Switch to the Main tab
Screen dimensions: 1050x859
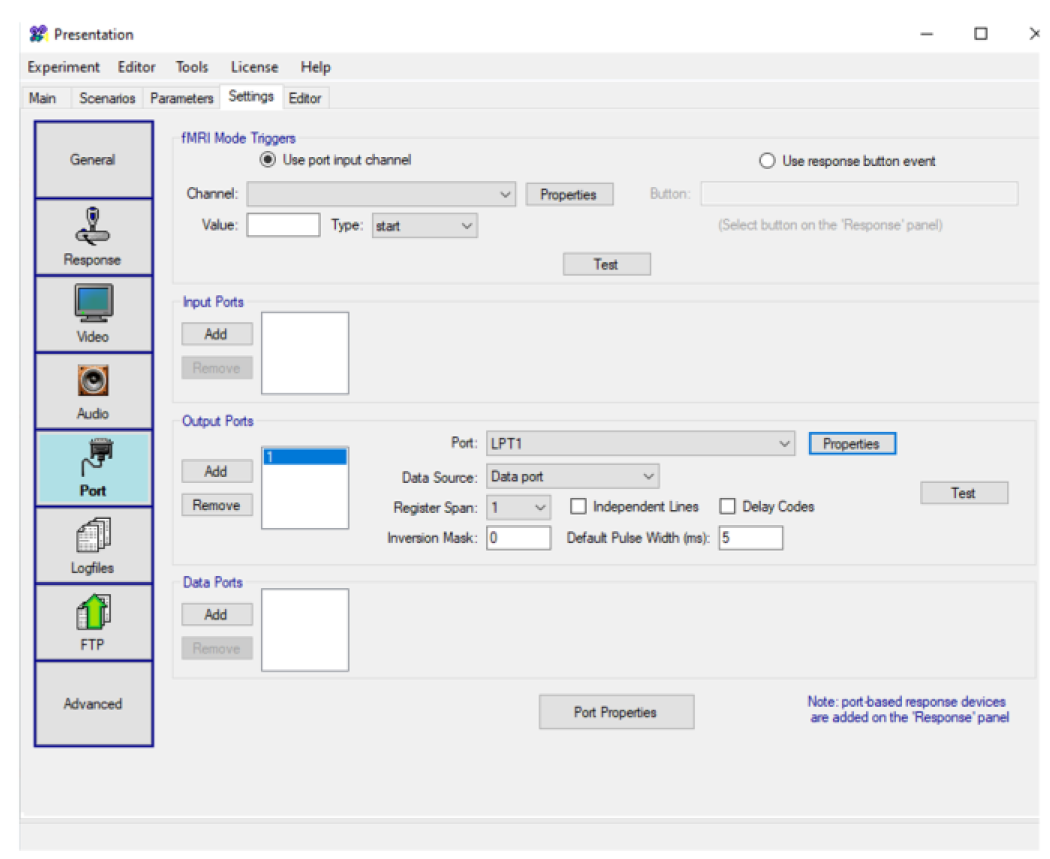click(x=42, y=98)
